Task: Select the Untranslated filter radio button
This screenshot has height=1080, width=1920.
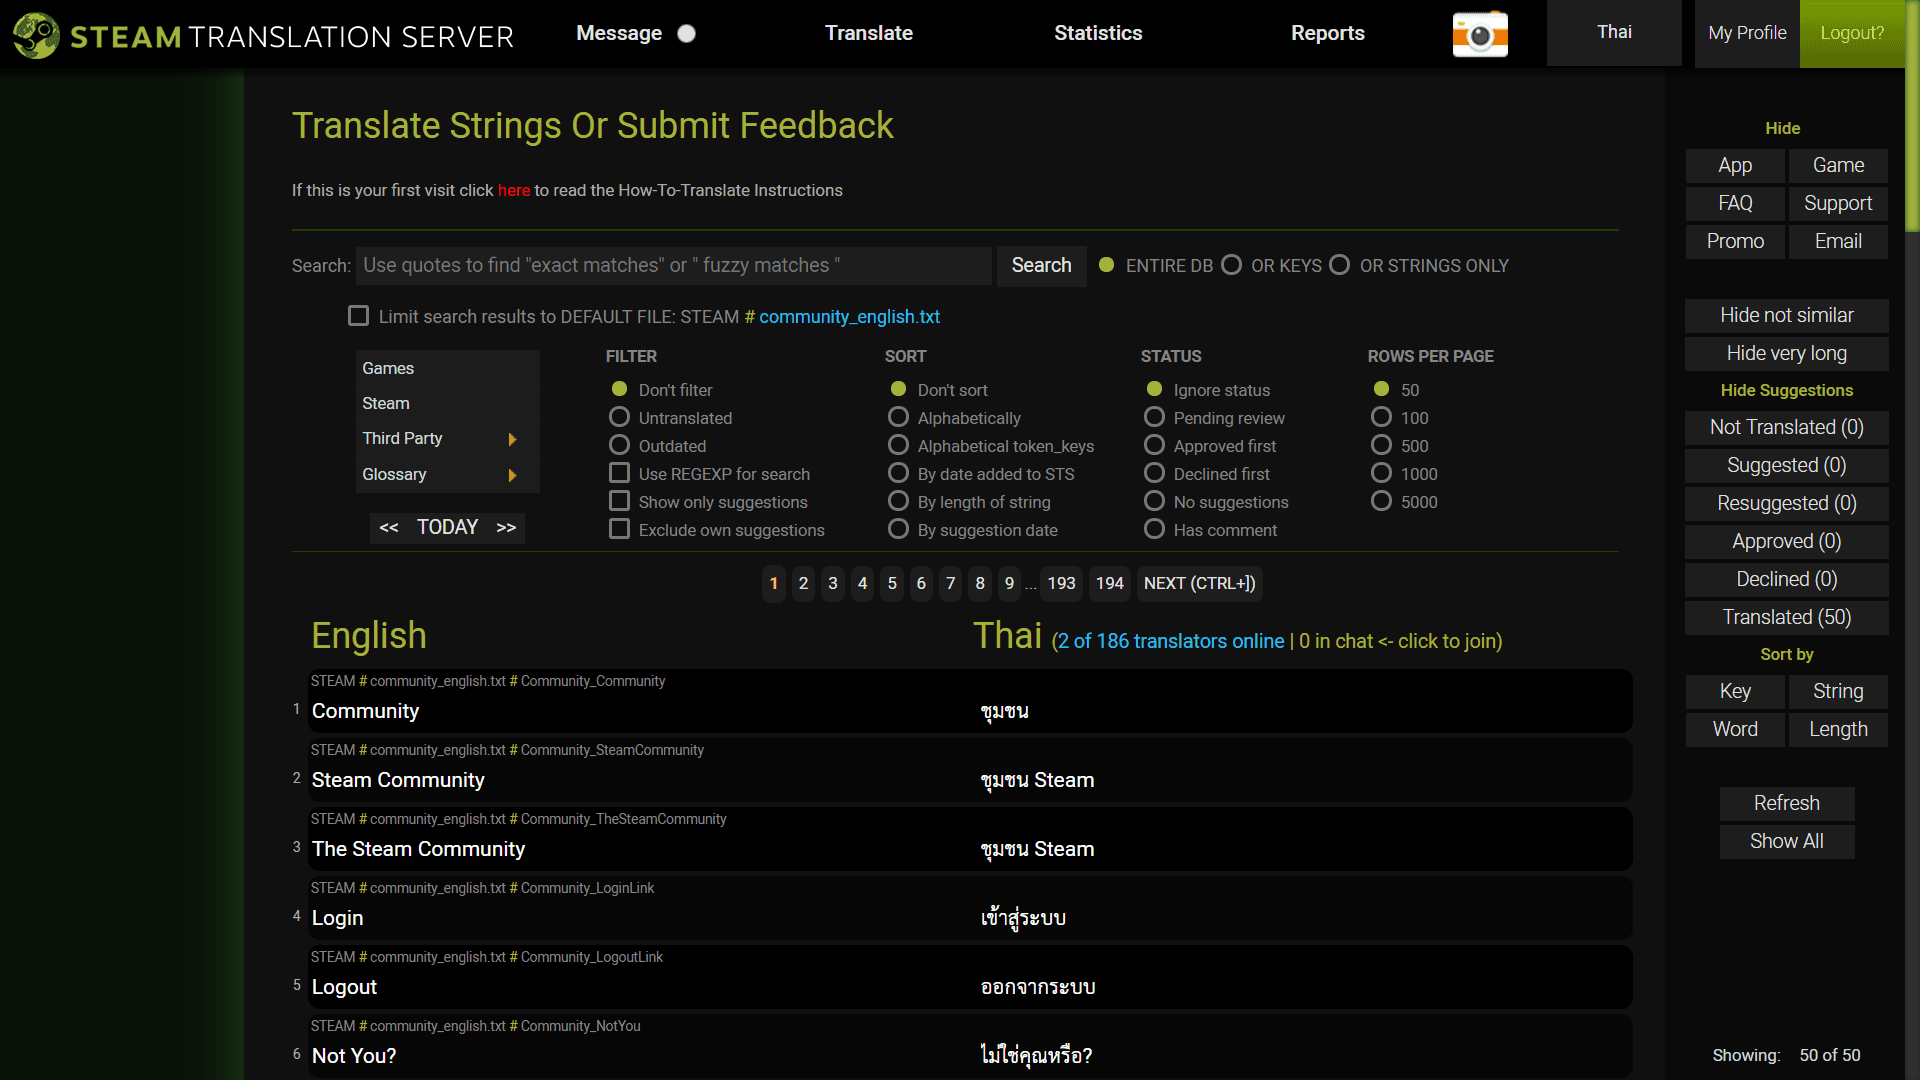Action: click(x=619, y=417)
